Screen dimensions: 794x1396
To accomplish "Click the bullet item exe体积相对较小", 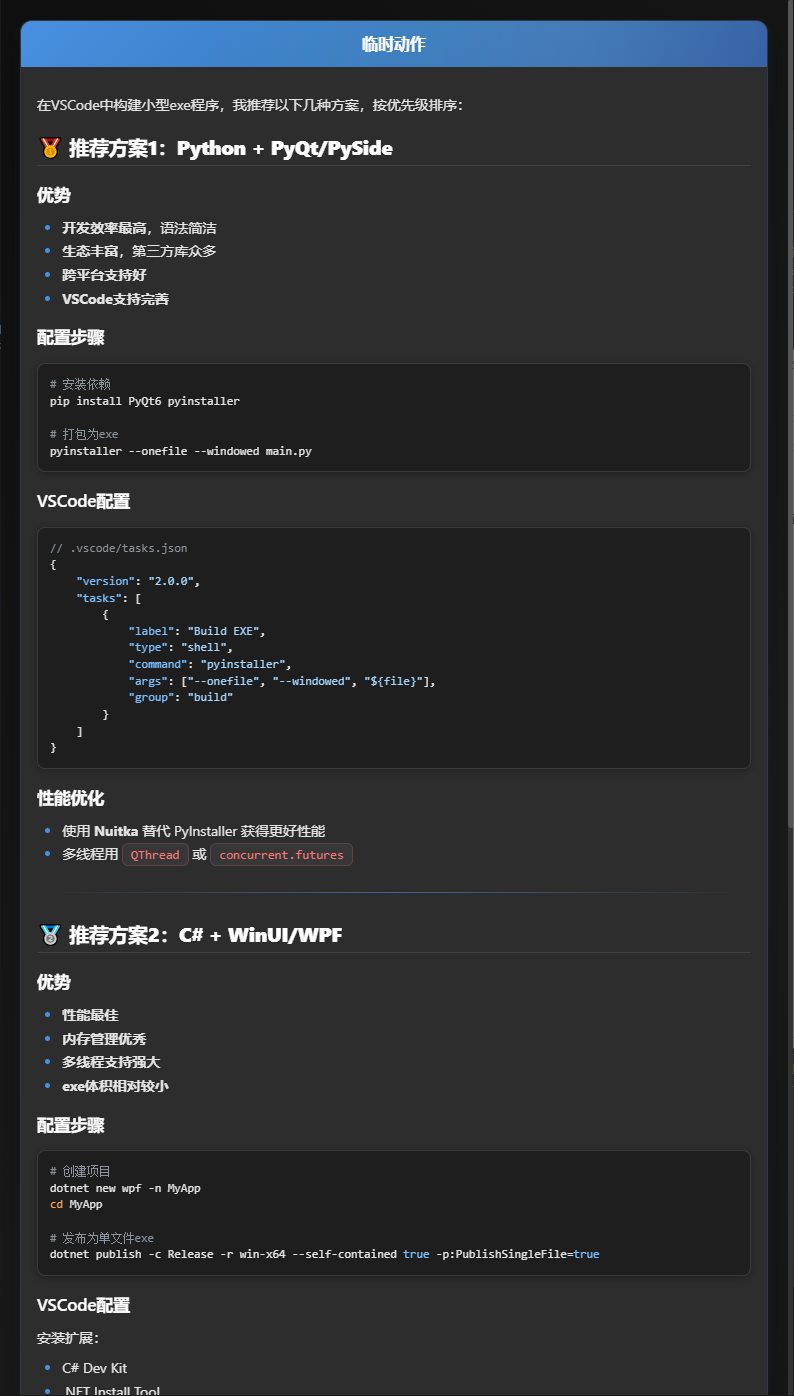I will coord(115,1086).
